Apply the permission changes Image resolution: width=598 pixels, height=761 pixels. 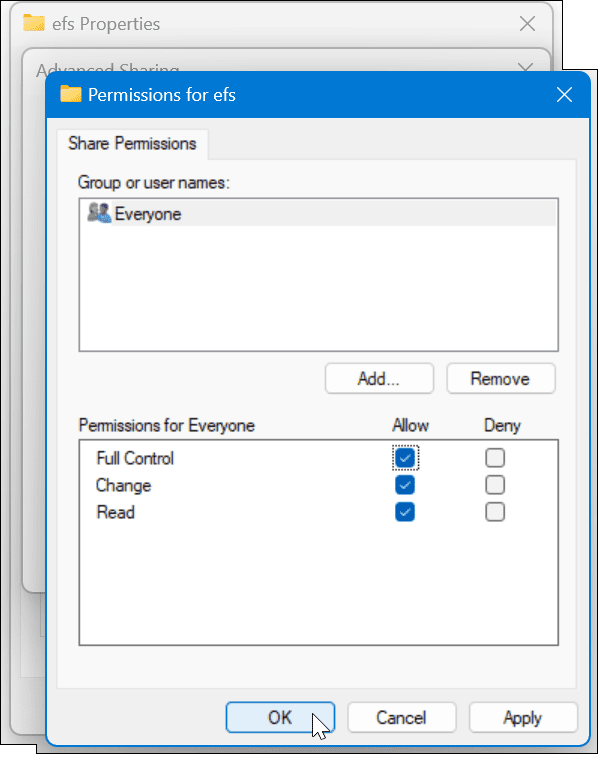tap(523, 717)
